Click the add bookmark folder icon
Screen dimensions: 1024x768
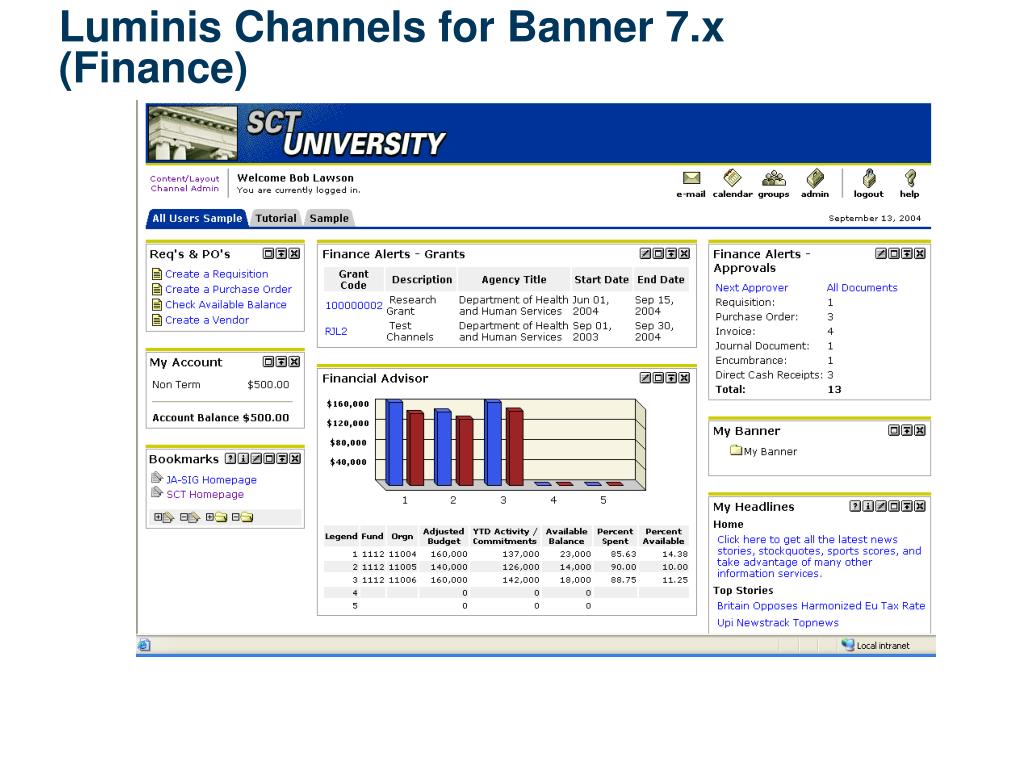[216, 517]
